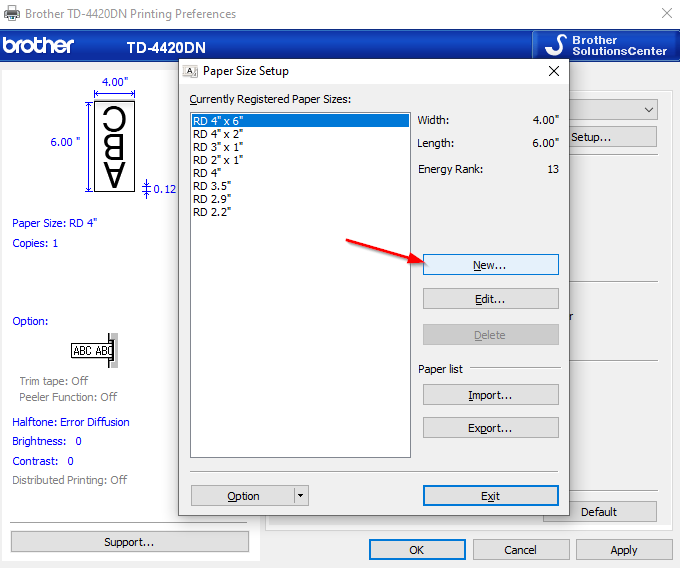Screen dimensions: 680x568
Task: Click the Trim tape: Off text
Action: click(x=54, y=381)
